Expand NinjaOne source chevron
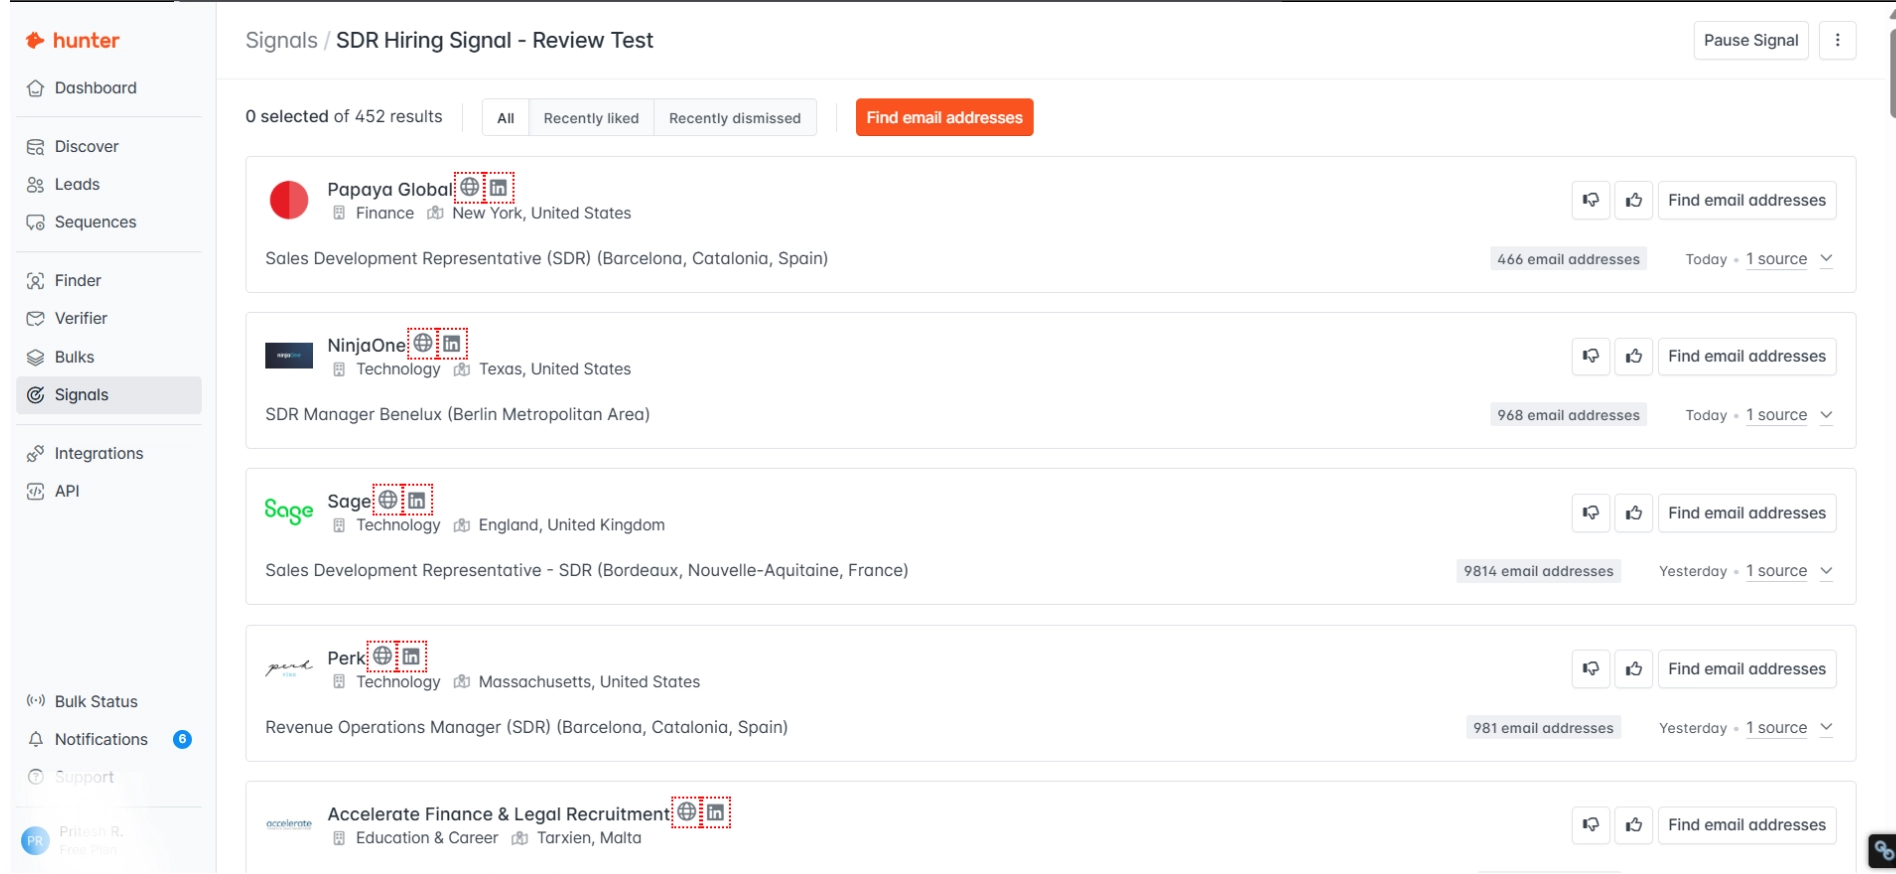The image size is (1896, 874). click(x=1826, y=414)
